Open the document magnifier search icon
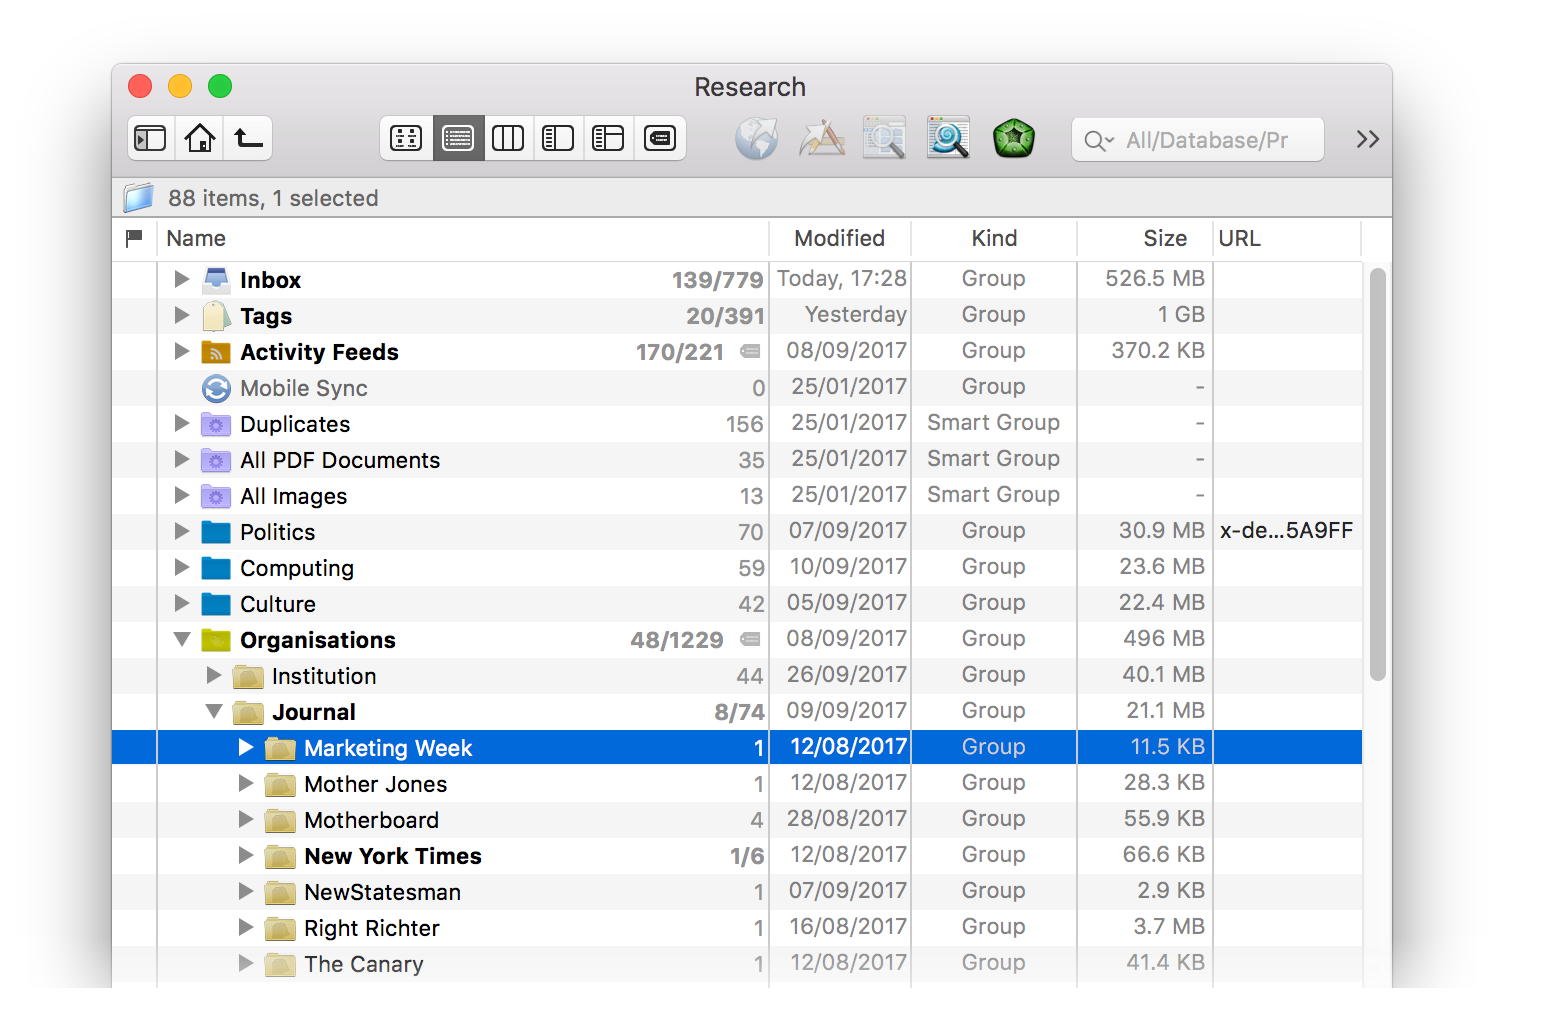Screen dimensions: 1542x1017 pos(885,138)
